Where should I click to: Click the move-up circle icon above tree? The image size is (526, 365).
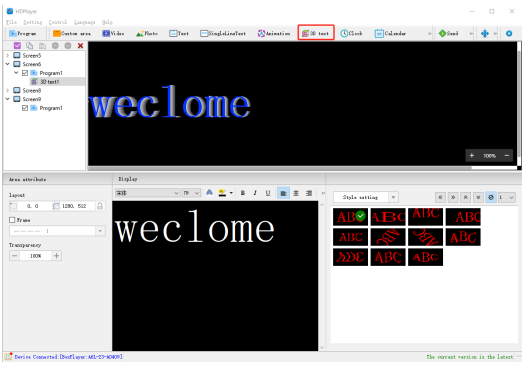tap(55, 46)
